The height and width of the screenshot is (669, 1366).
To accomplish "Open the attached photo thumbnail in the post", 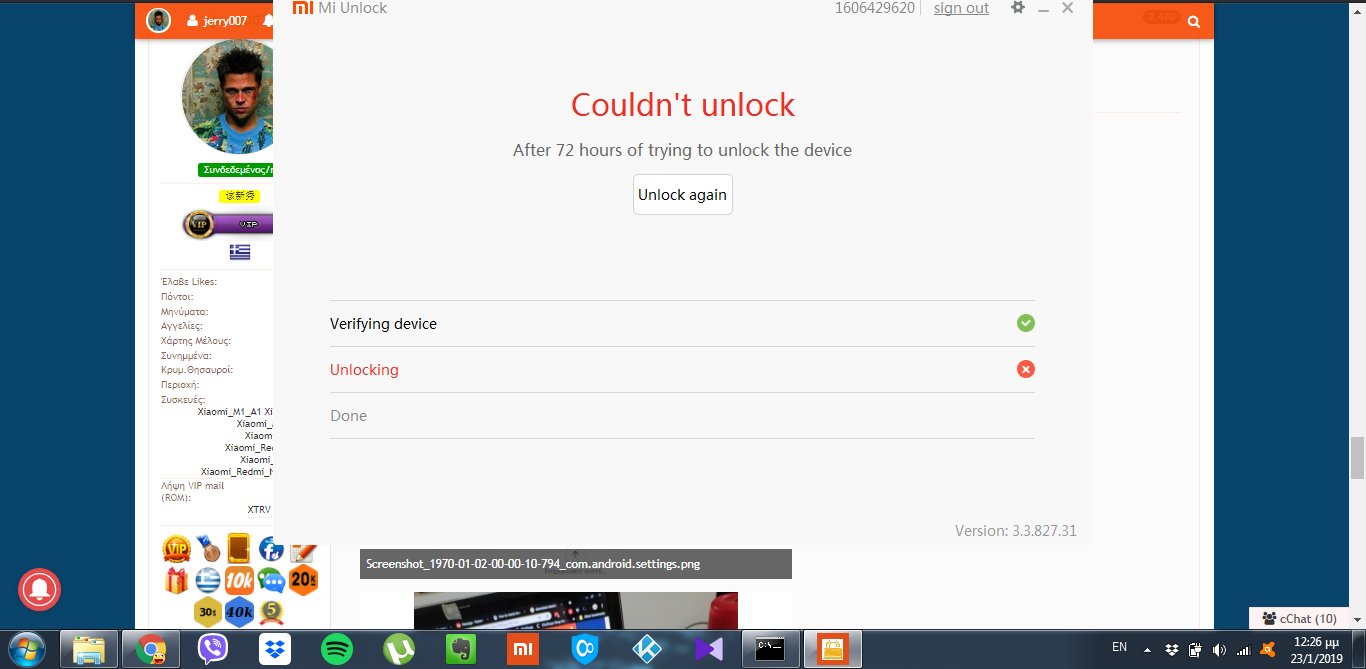I will pyautogui.click(x=576, y=610).
